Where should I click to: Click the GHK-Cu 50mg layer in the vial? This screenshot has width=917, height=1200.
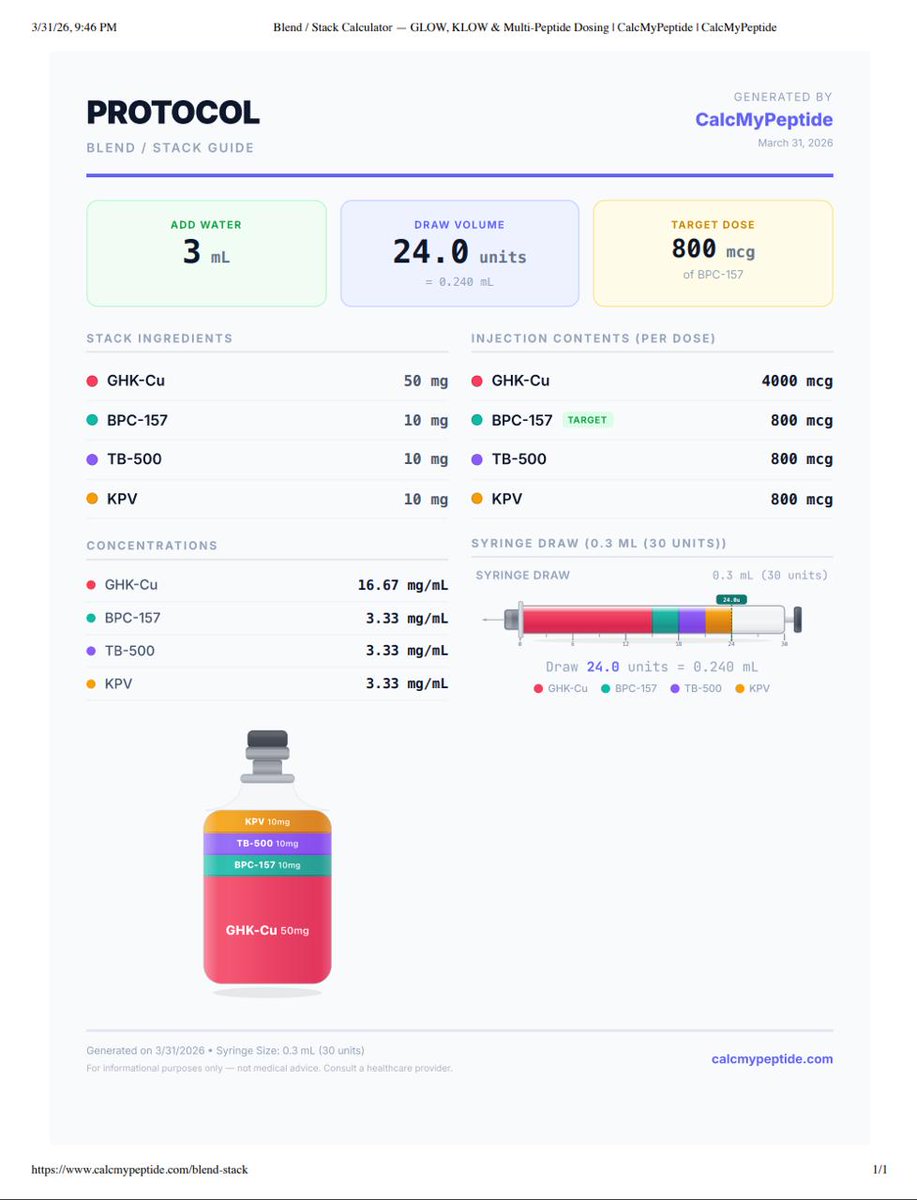(x=267, y=930)
